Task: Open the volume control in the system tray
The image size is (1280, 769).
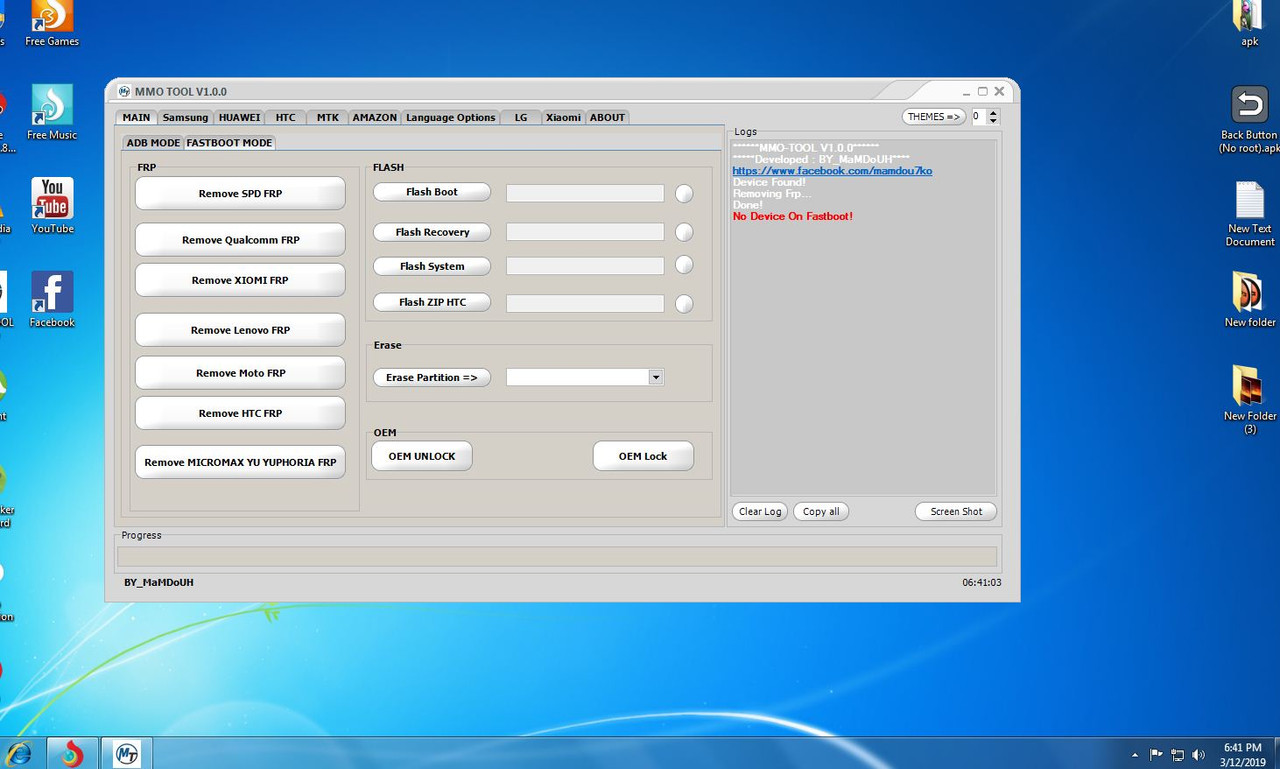Action: coord(1199,755)
